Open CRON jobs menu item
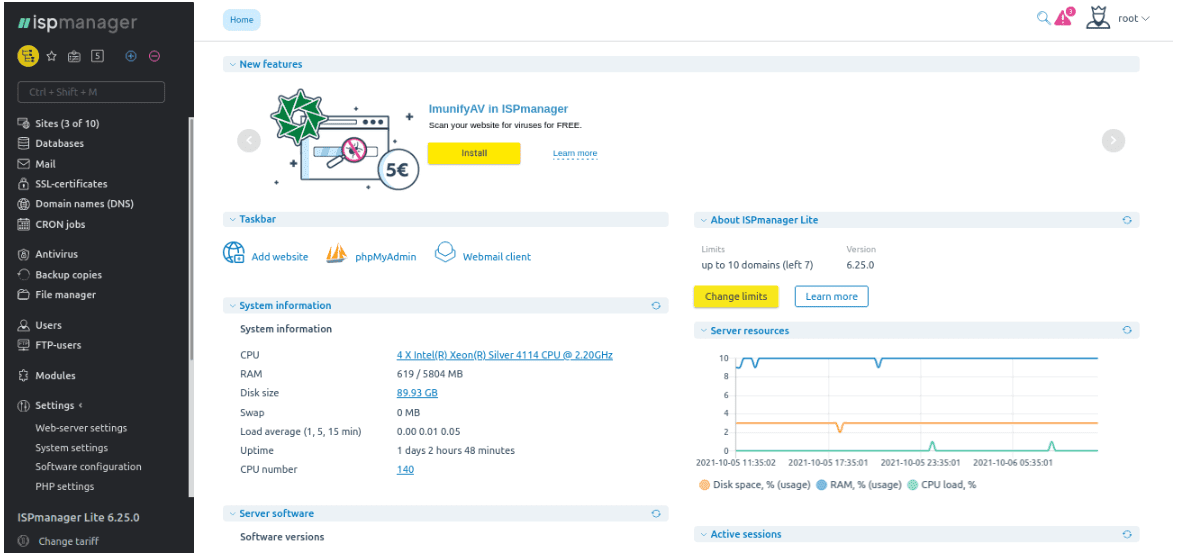The width and height of the screenshot is (1178, 558). (x=51, y=224)
